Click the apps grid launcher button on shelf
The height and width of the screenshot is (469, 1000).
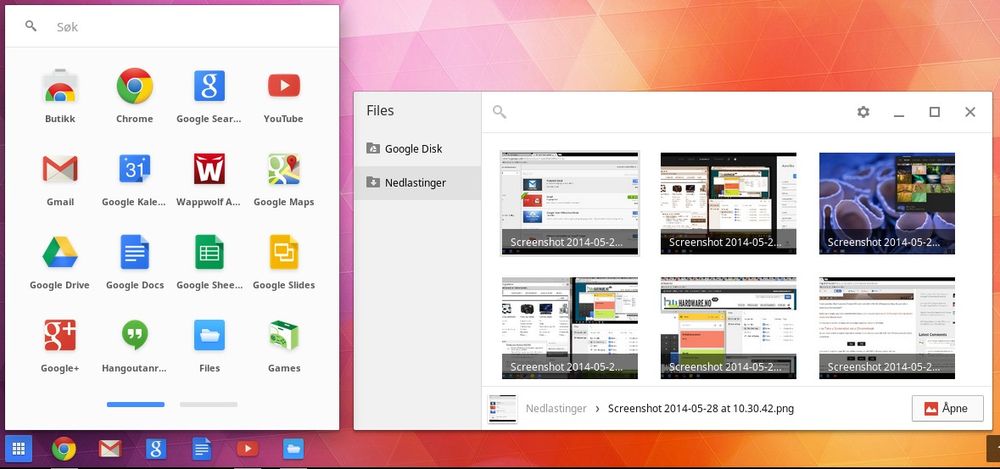[x=18, y=449]
